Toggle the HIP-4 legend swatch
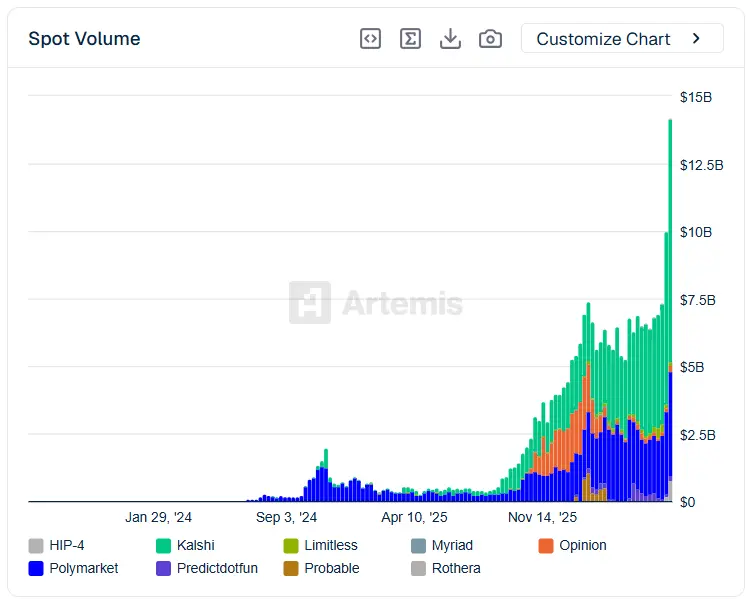Screen dimensions: 746x602 36,545
